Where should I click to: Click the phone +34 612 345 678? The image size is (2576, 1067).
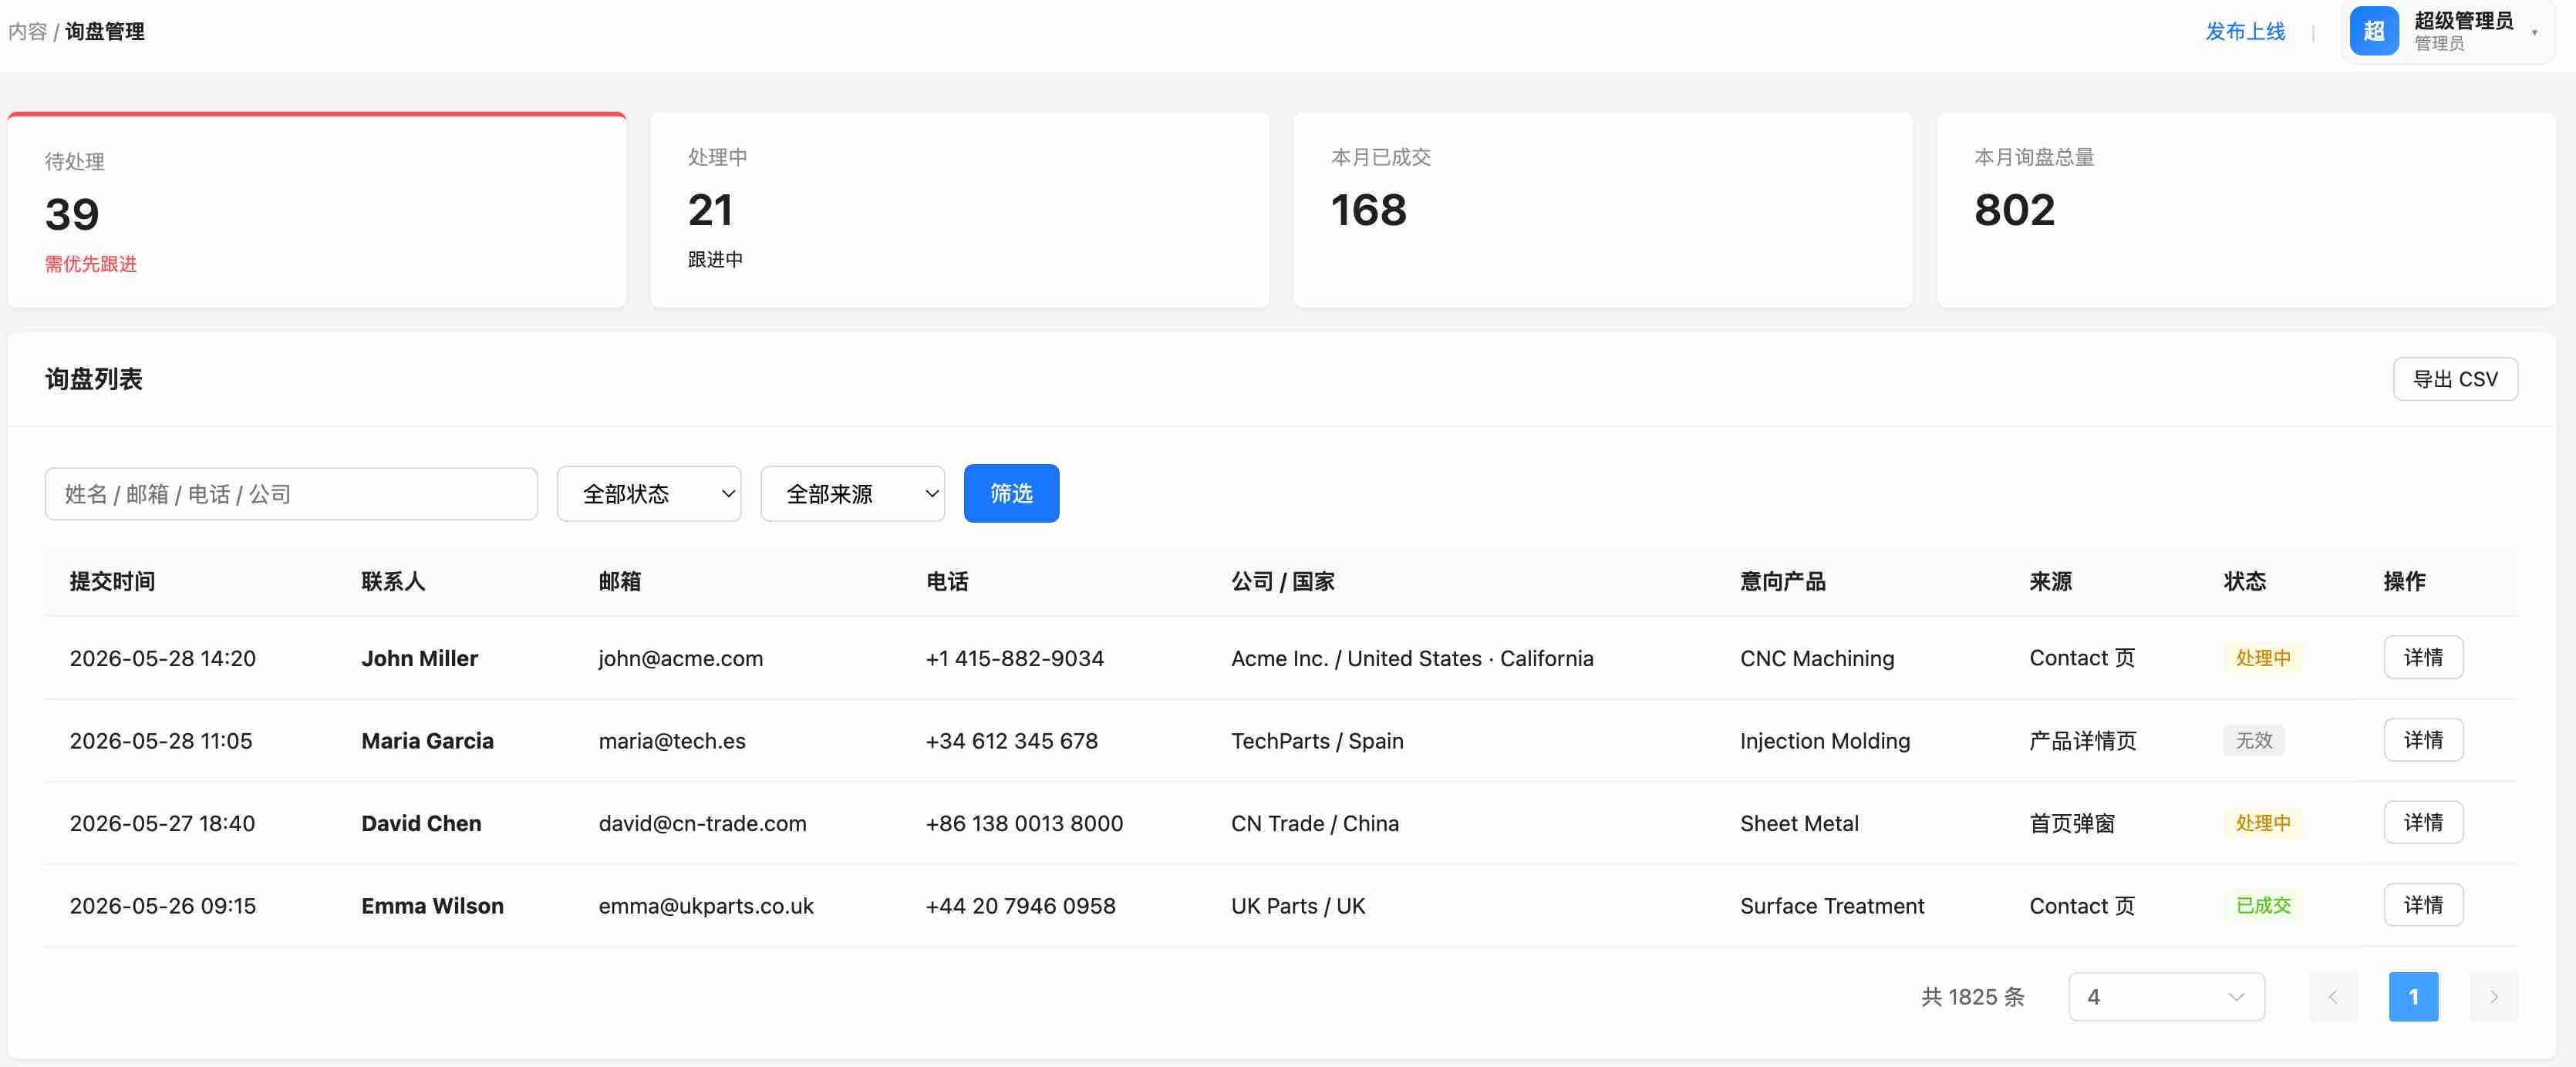point(1012,741)
